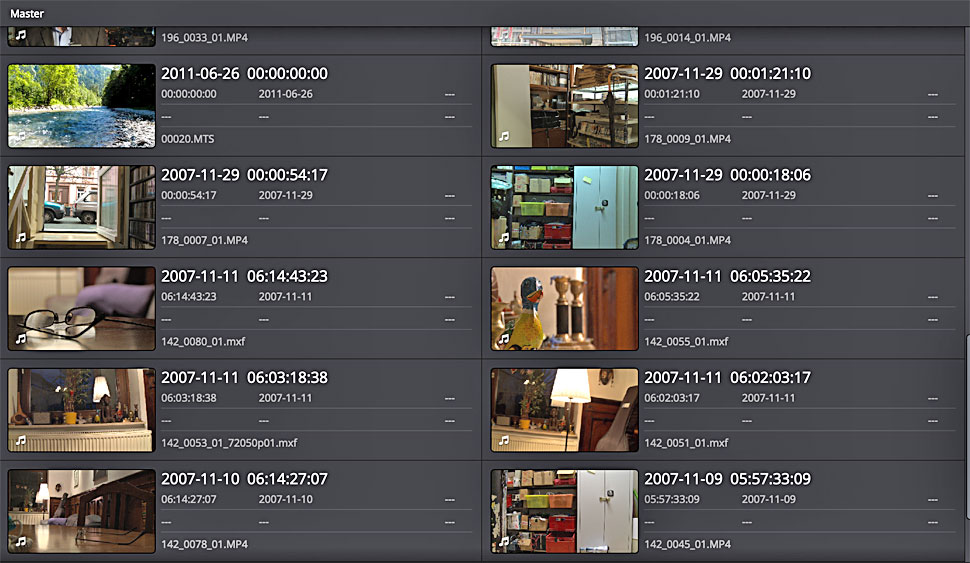Image resolution: width=970 pixels, height=563 pixels.
Task: Click the file name 142_0055_01.mxf
Action: 687,342
